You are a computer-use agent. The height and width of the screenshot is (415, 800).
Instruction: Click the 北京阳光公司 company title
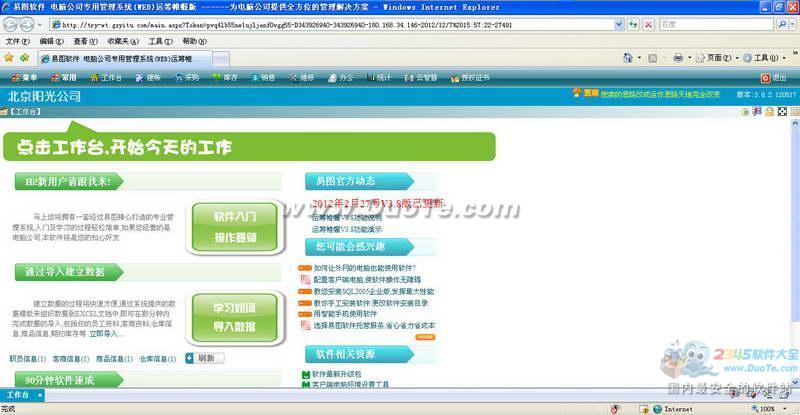[x=44, y=96]
